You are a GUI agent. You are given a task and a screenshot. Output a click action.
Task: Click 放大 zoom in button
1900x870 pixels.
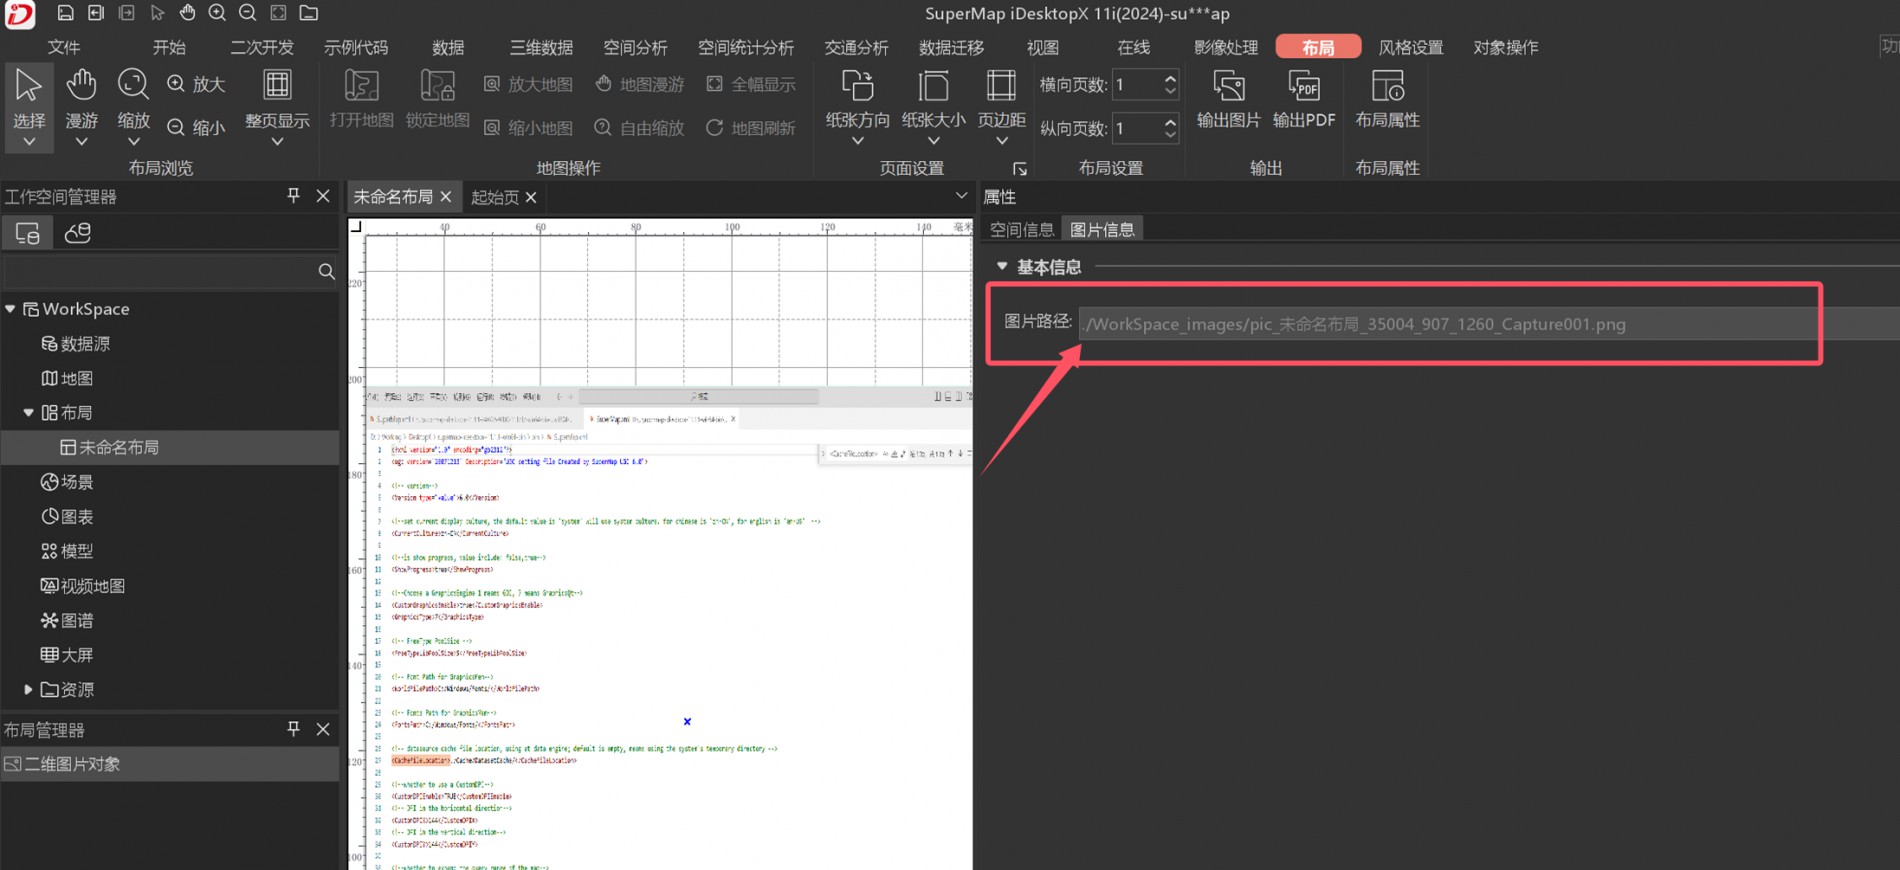pos(196,84)
